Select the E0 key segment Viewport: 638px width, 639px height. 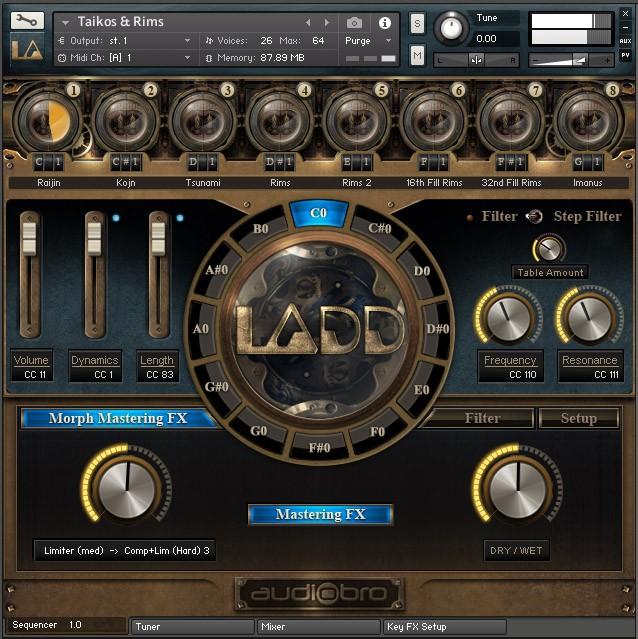point(422,389)
